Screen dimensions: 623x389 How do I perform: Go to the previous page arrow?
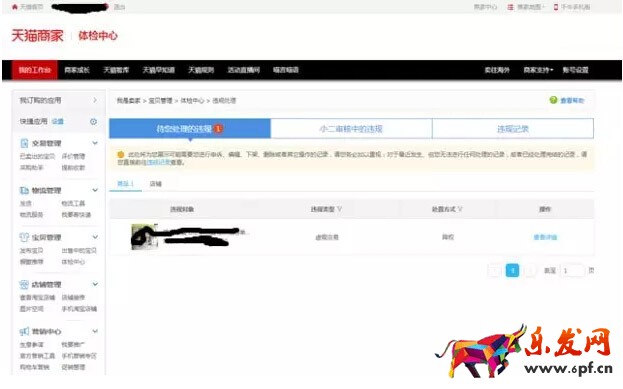494,271
